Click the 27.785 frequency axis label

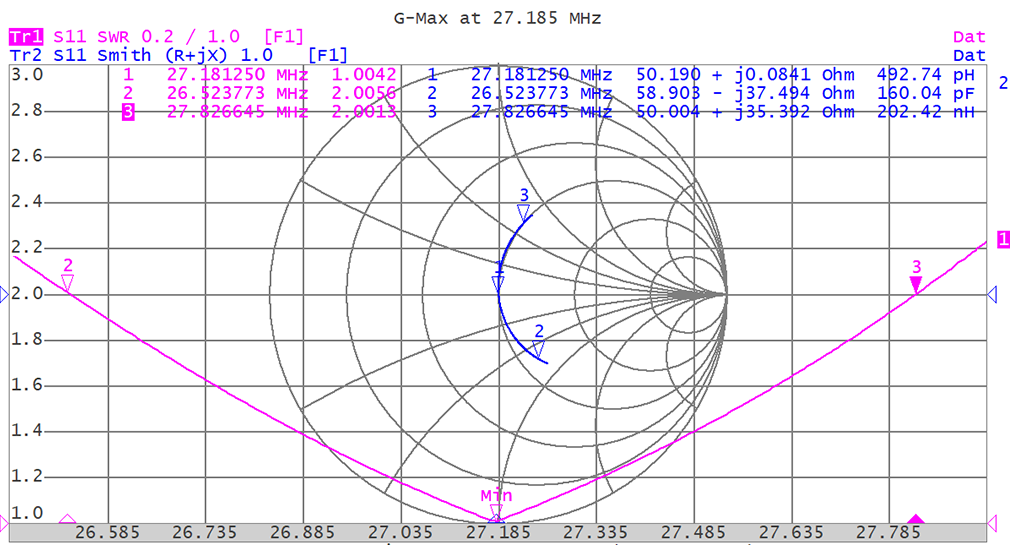(888, 533)
